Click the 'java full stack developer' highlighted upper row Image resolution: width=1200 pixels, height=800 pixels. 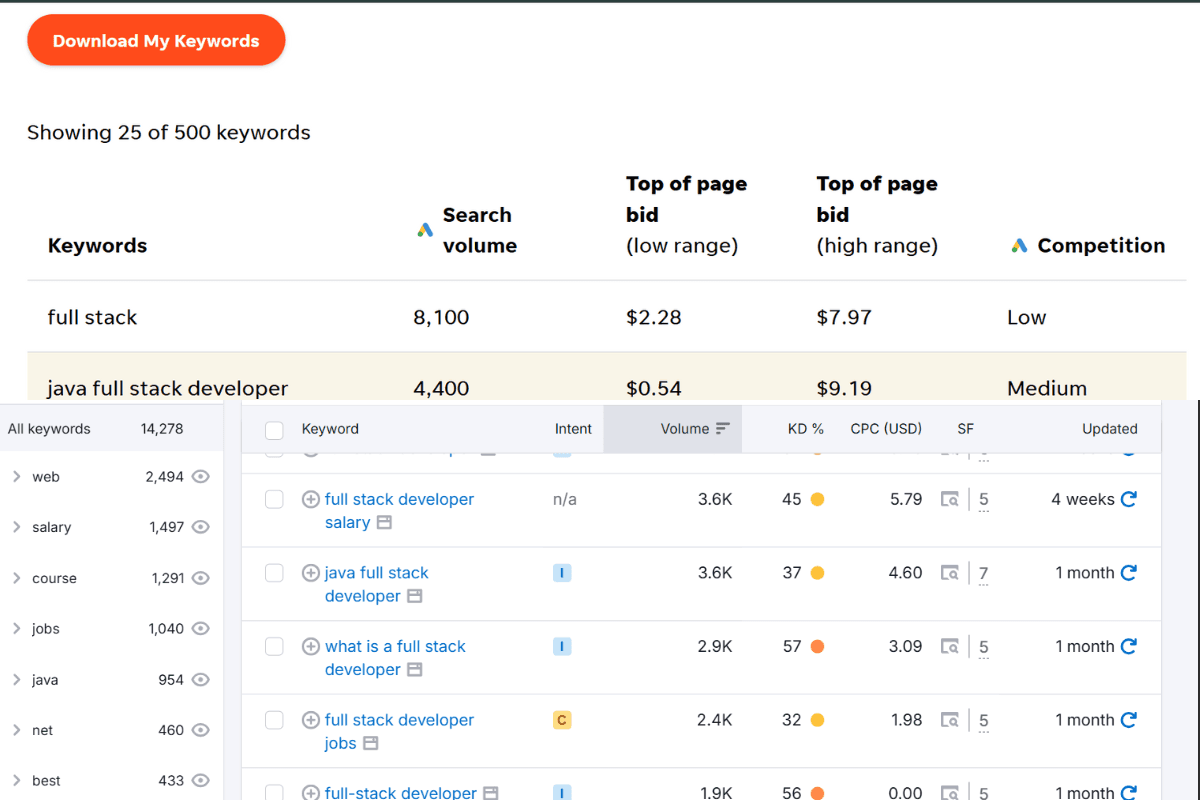[x=607, y=376]
